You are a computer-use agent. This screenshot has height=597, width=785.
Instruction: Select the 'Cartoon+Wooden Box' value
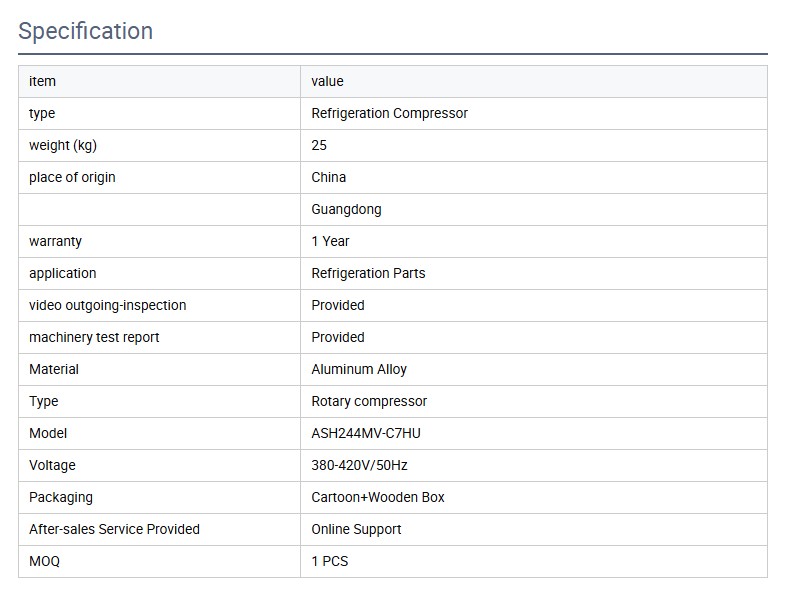click(378, 497)
